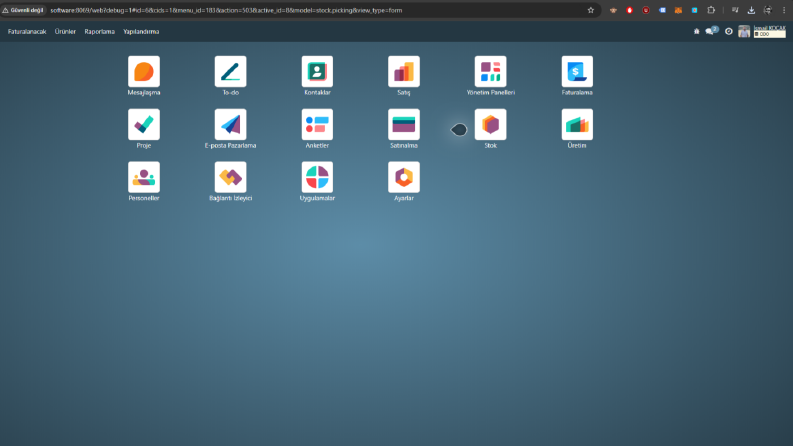Open the Chrome three-dot menu
The image size is (793, 446).
pos(784,10)
